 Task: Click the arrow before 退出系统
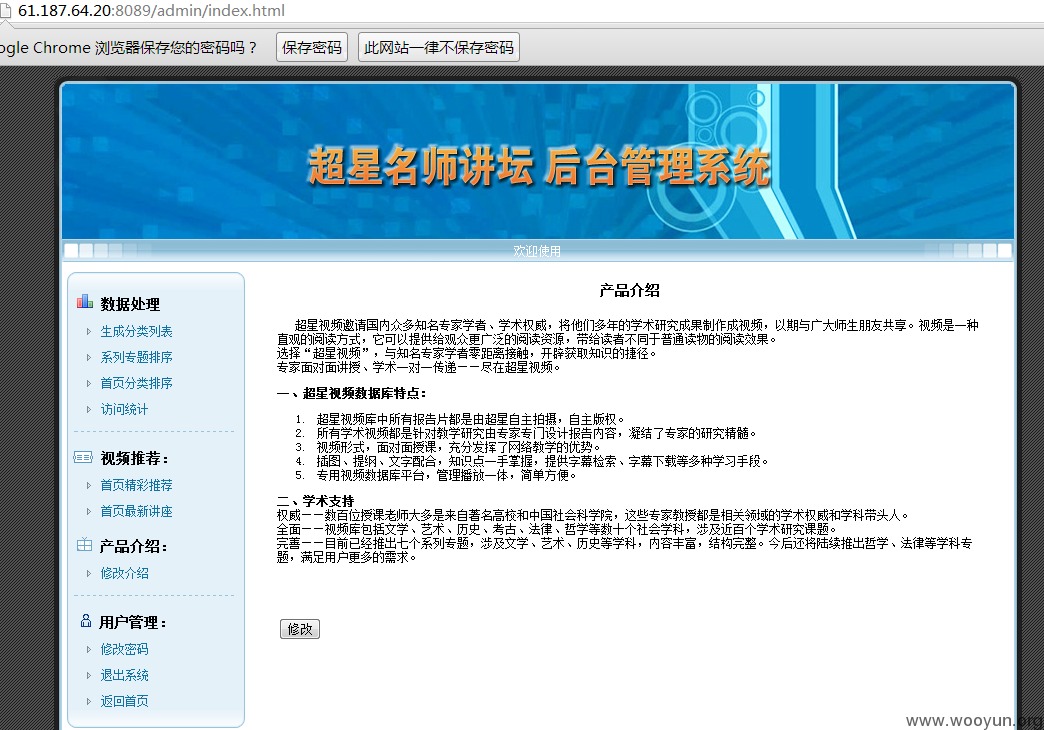[89, 675]
